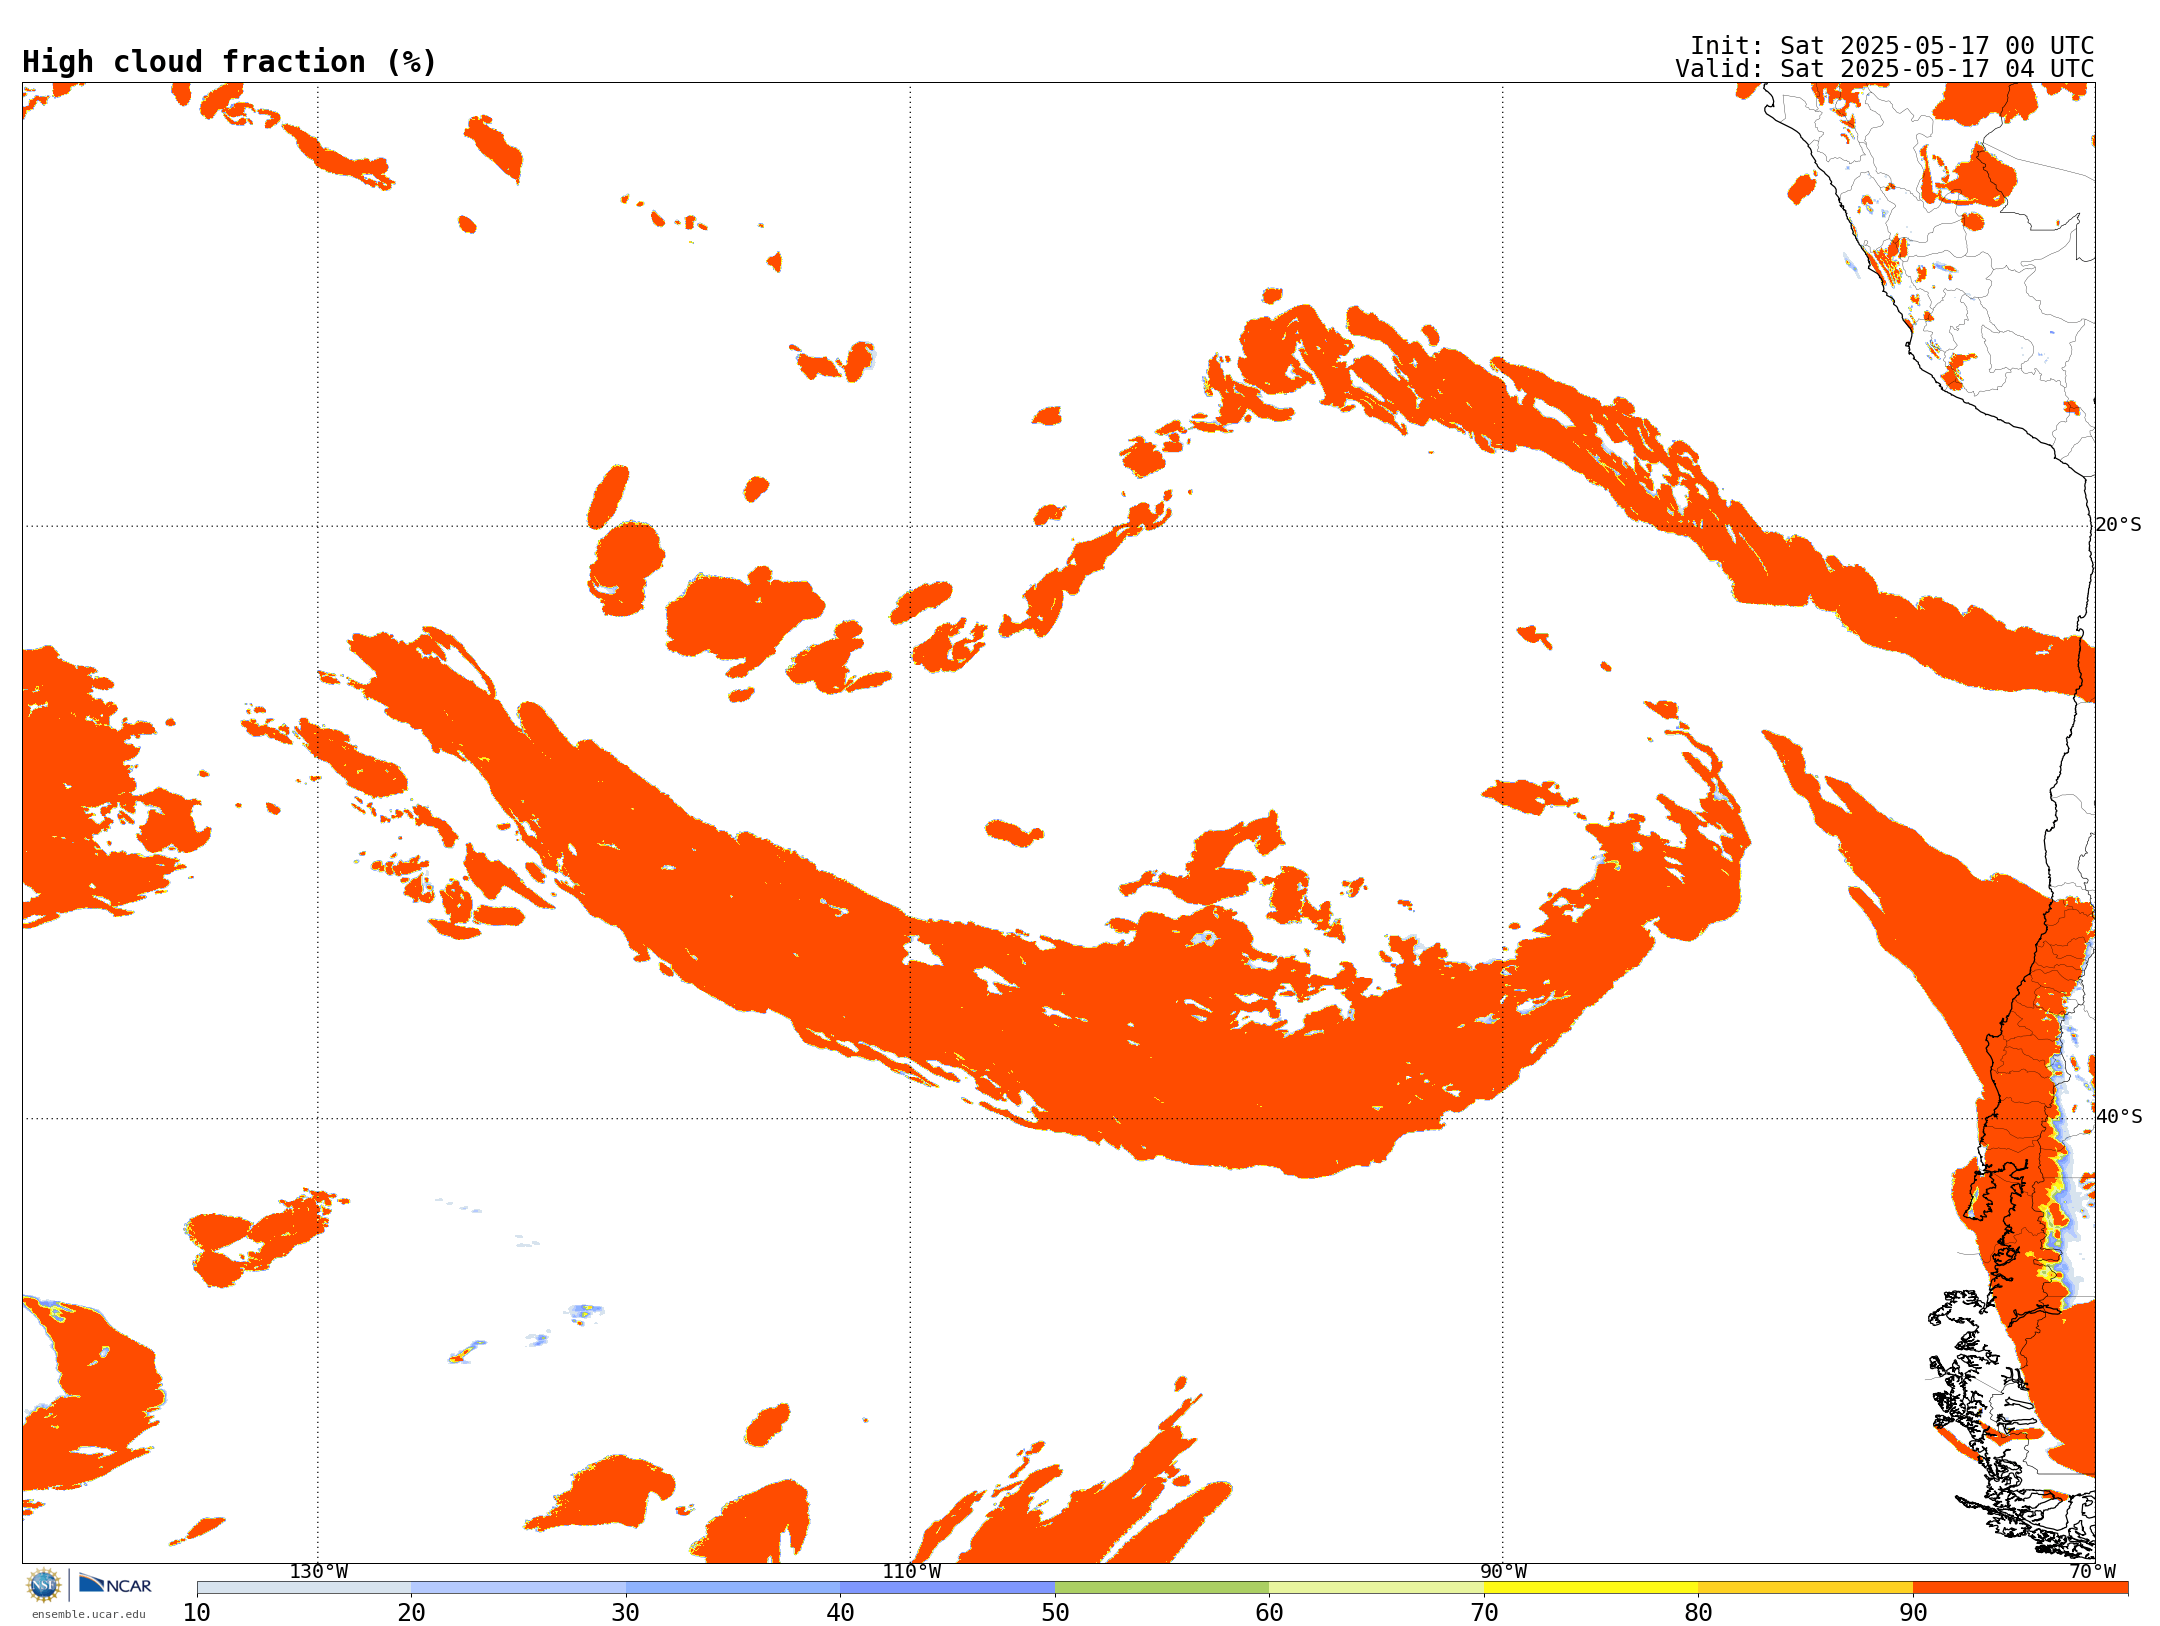Select the 10-20 pale gray colorbar segment
Image resolution: width=2160 pixels, height=1626 pixels.
pyautogui.click(x=304, y=1588)
